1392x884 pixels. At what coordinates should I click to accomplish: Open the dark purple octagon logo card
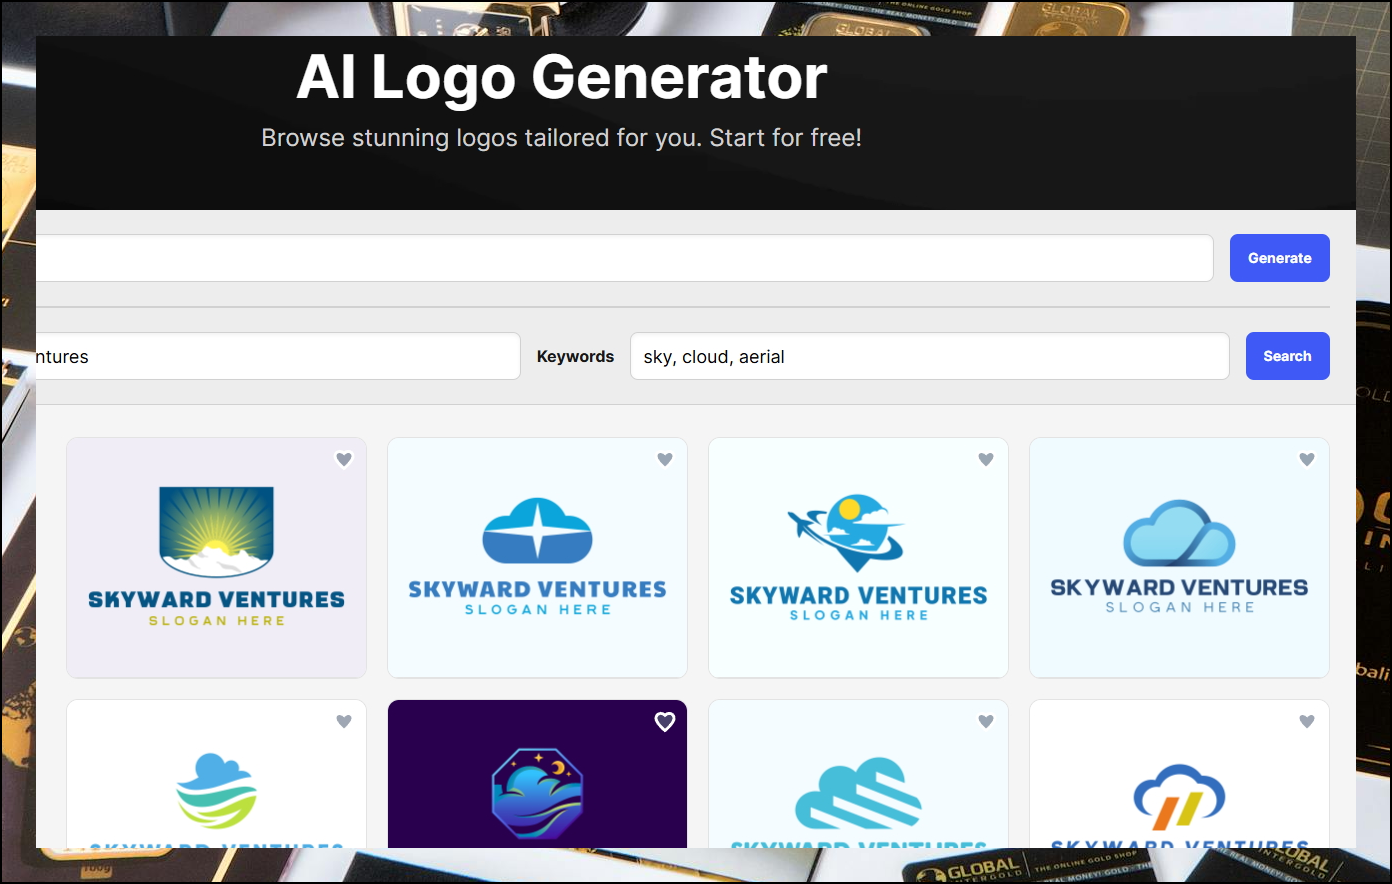point(537,774)
